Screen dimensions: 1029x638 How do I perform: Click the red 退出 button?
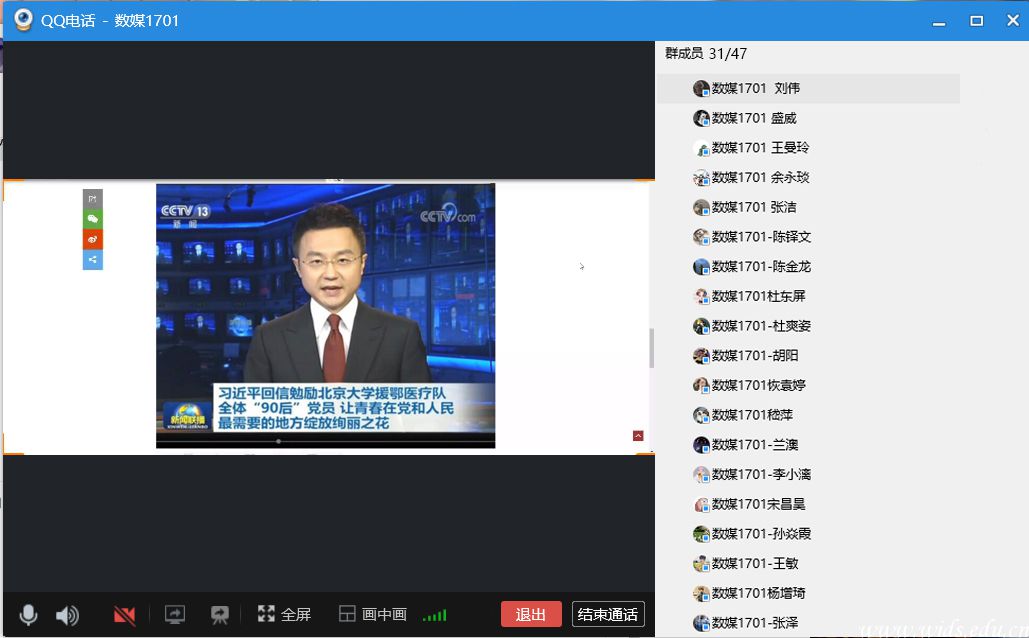[x=530, y=614]
